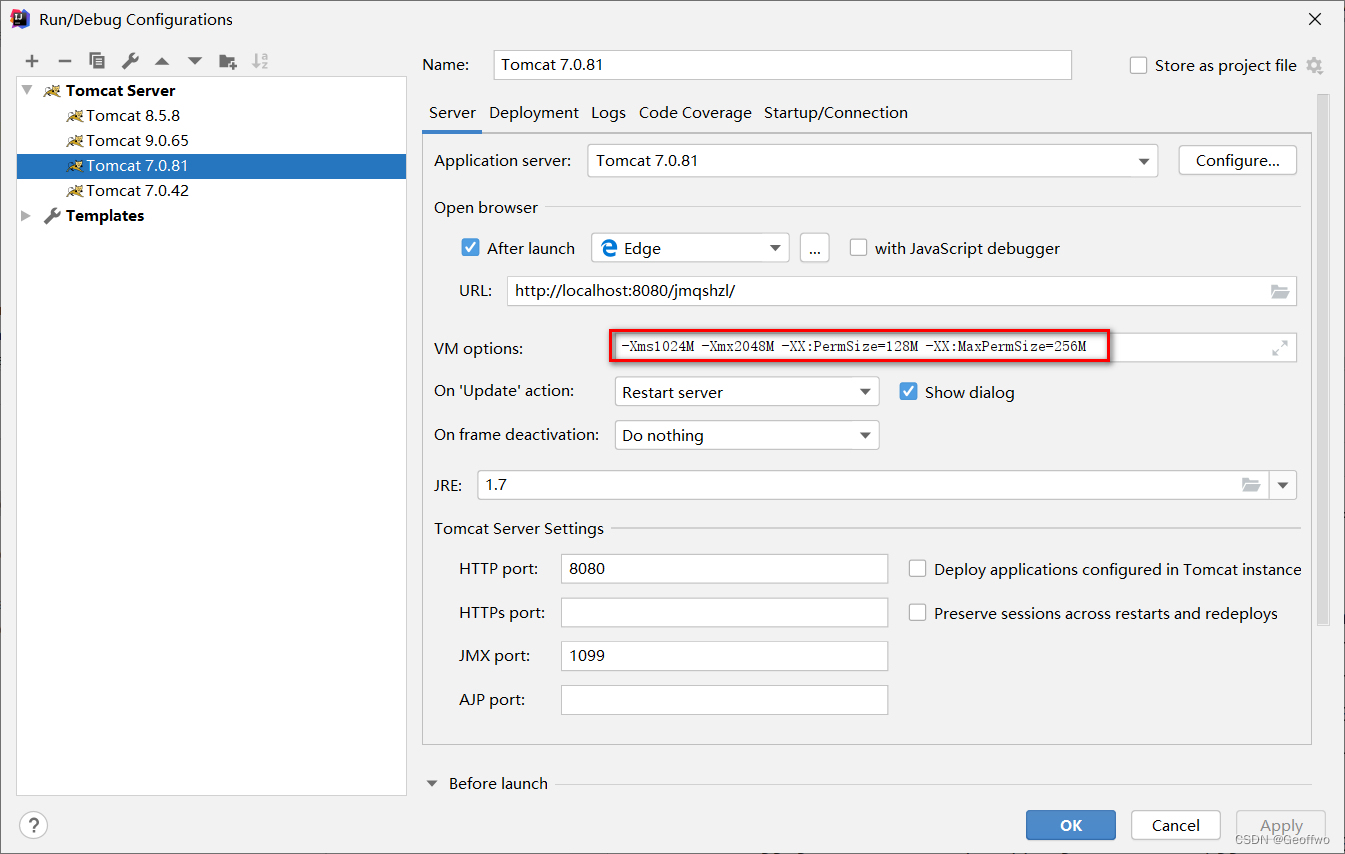Browse folder icon in URL field
The height and width of the screenshot is (854, 1345).
coord(1280,291)
